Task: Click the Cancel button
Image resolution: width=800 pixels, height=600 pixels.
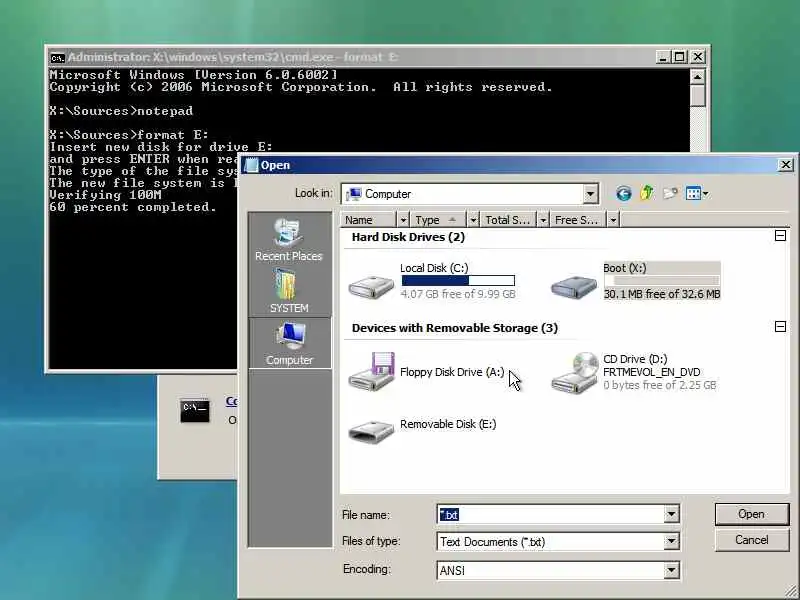Action: coord(752,540)
